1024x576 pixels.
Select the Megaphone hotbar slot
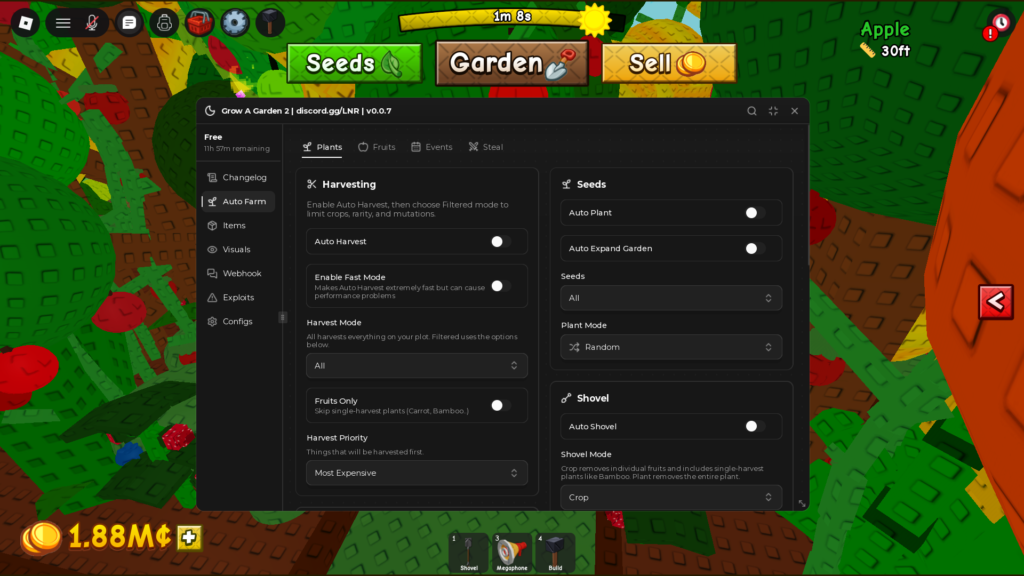click(512, 552)
